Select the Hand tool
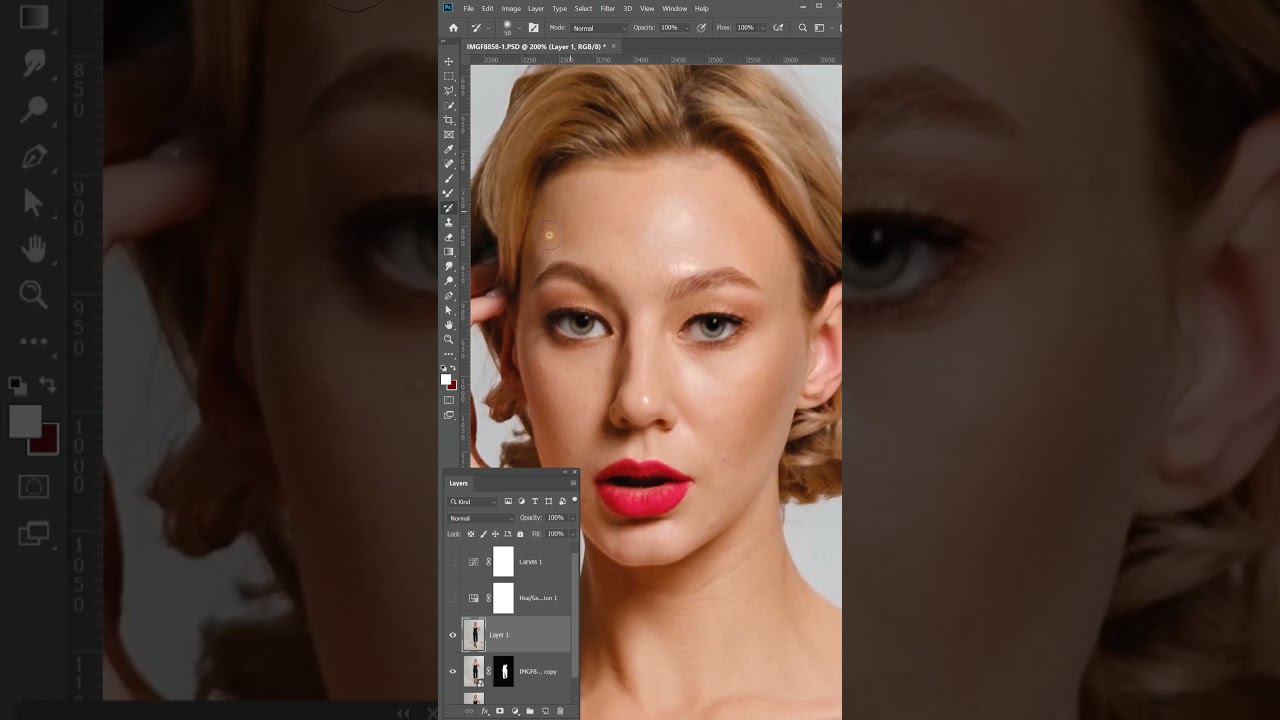The height and width of the screenshot is (720, 1280). pyautogui.click(x=449, y=325)
